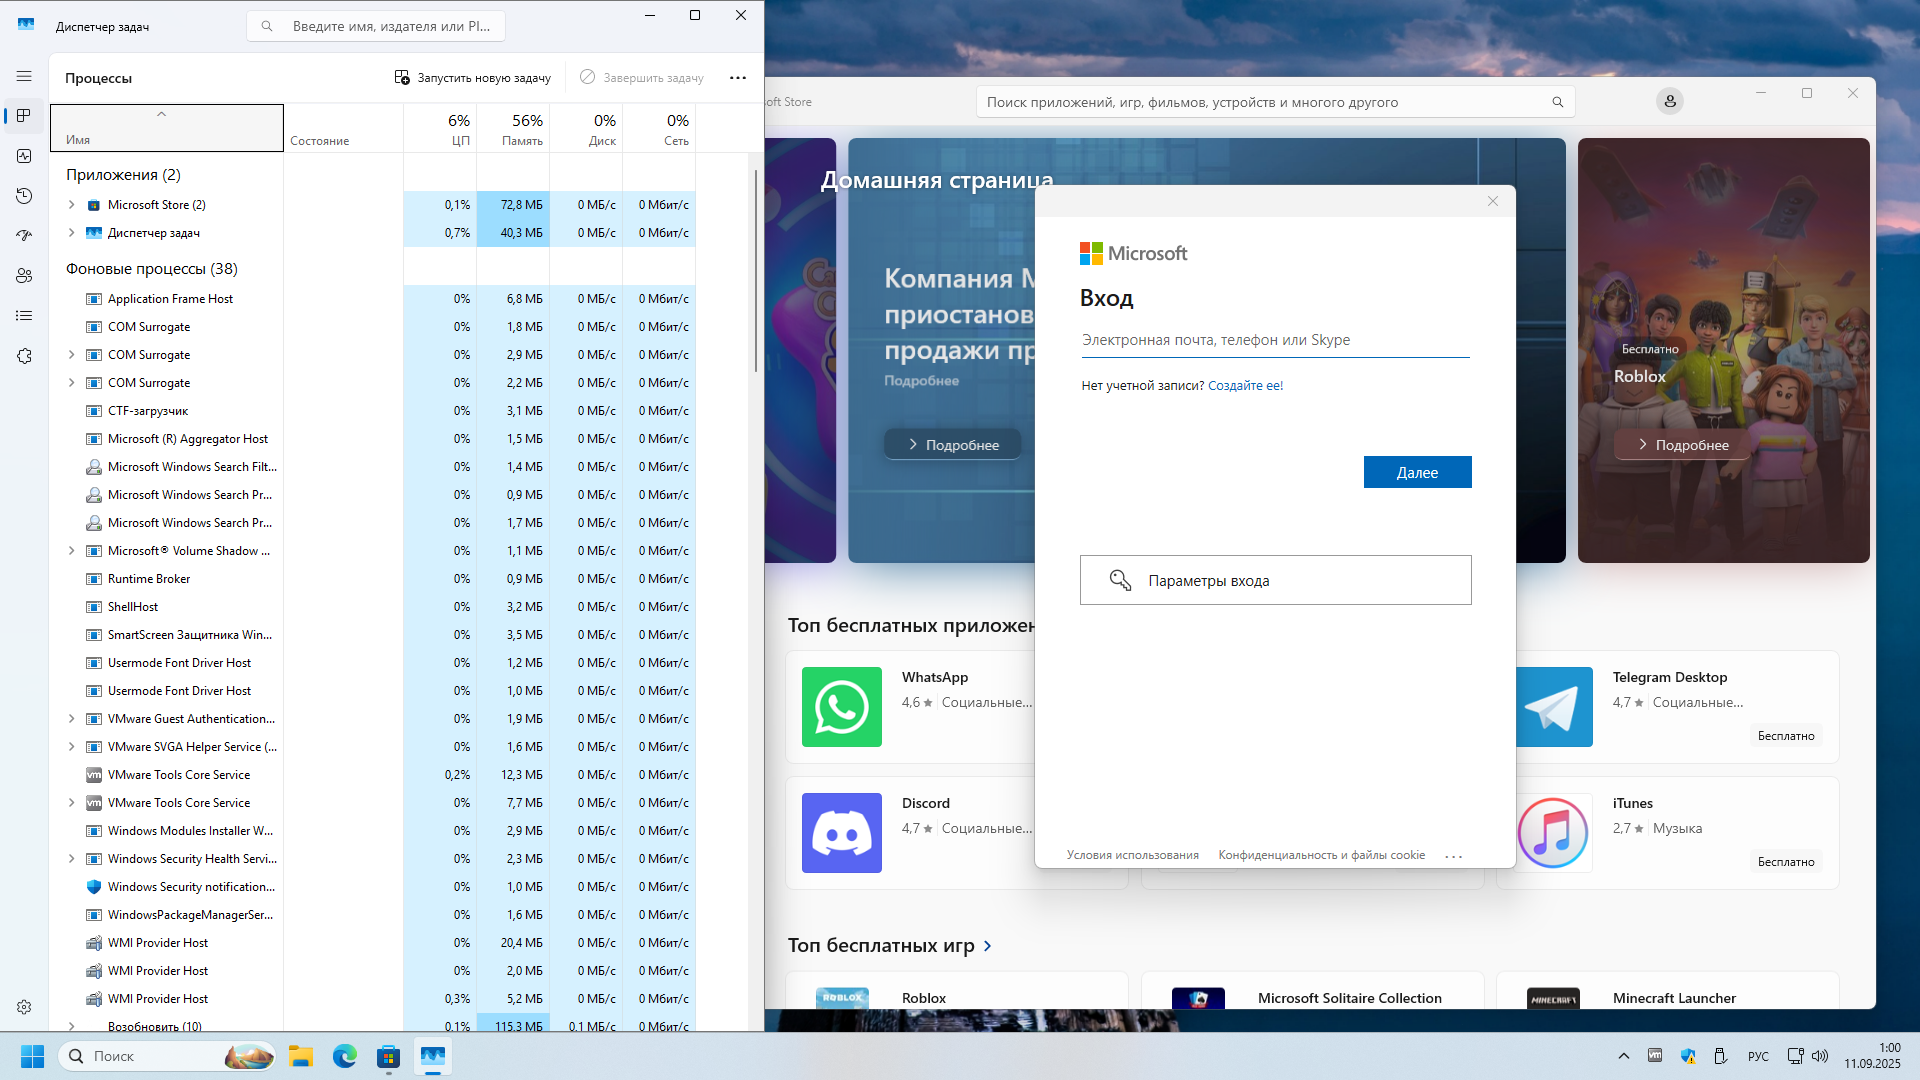
Task: Click Далее button in sign-in dialog
Action: (1417, 472)
